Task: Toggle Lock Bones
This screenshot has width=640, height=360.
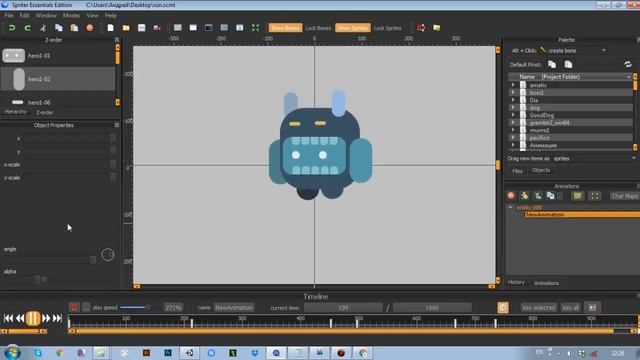Action: point(318,28)
